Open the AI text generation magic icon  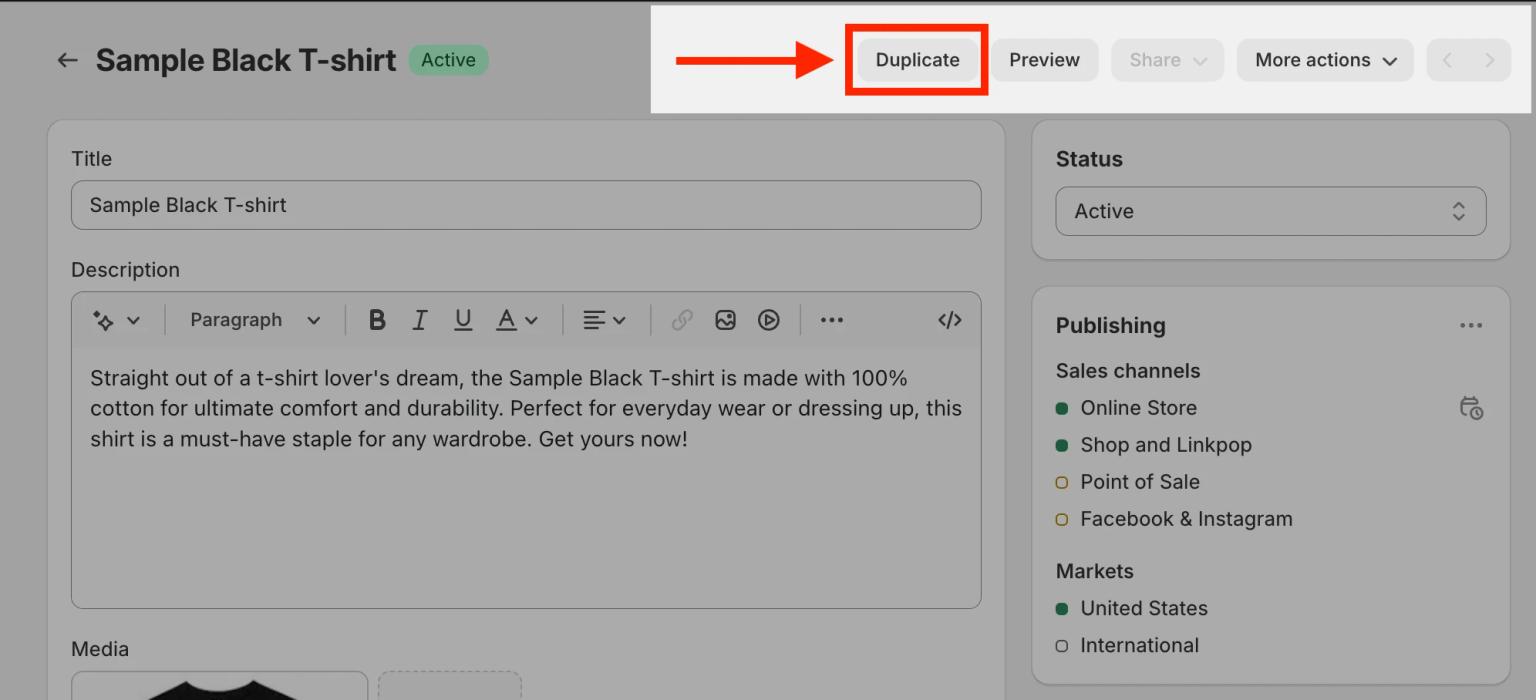tap(116, 320)
